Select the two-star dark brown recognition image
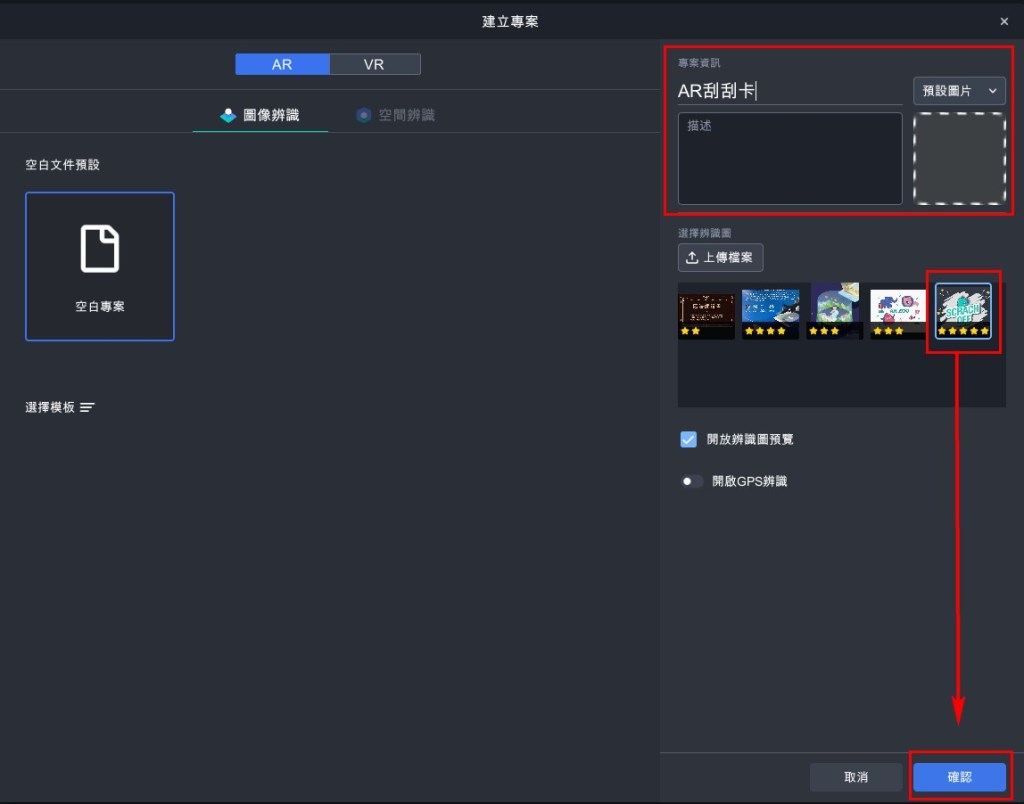Image resolution: width=1024 pixels, height=804 pixels. 706,311
